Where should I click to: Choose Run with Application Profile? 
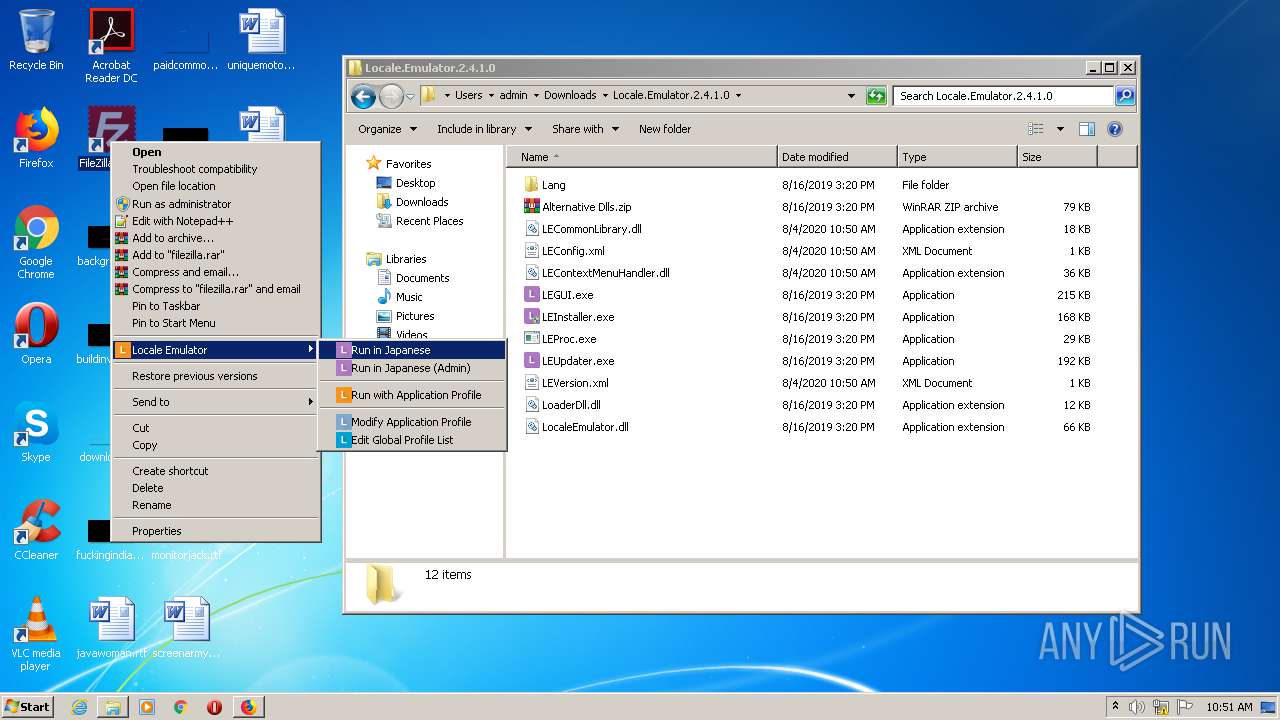pyautogui.click(x=412, y=395)
